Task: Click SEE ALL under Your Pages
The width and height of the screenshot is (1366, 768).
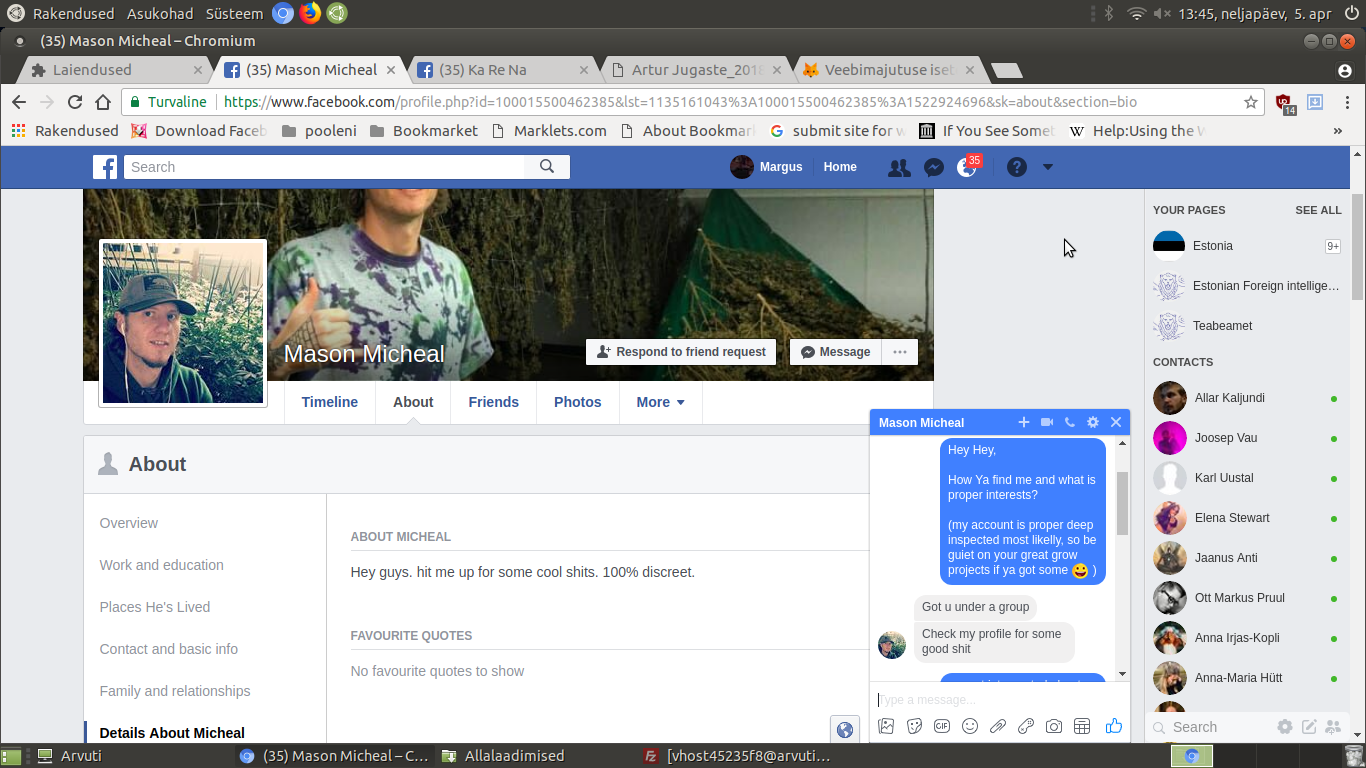Action: coord(1318,210)
